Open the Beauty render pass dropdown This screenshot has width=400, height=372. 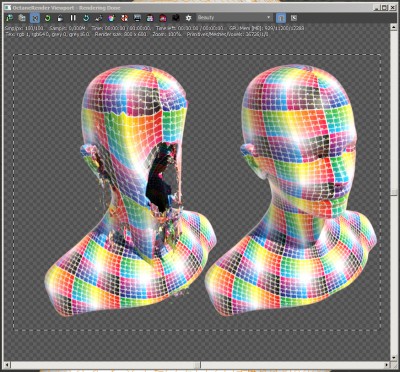click(x=234, y=18)
